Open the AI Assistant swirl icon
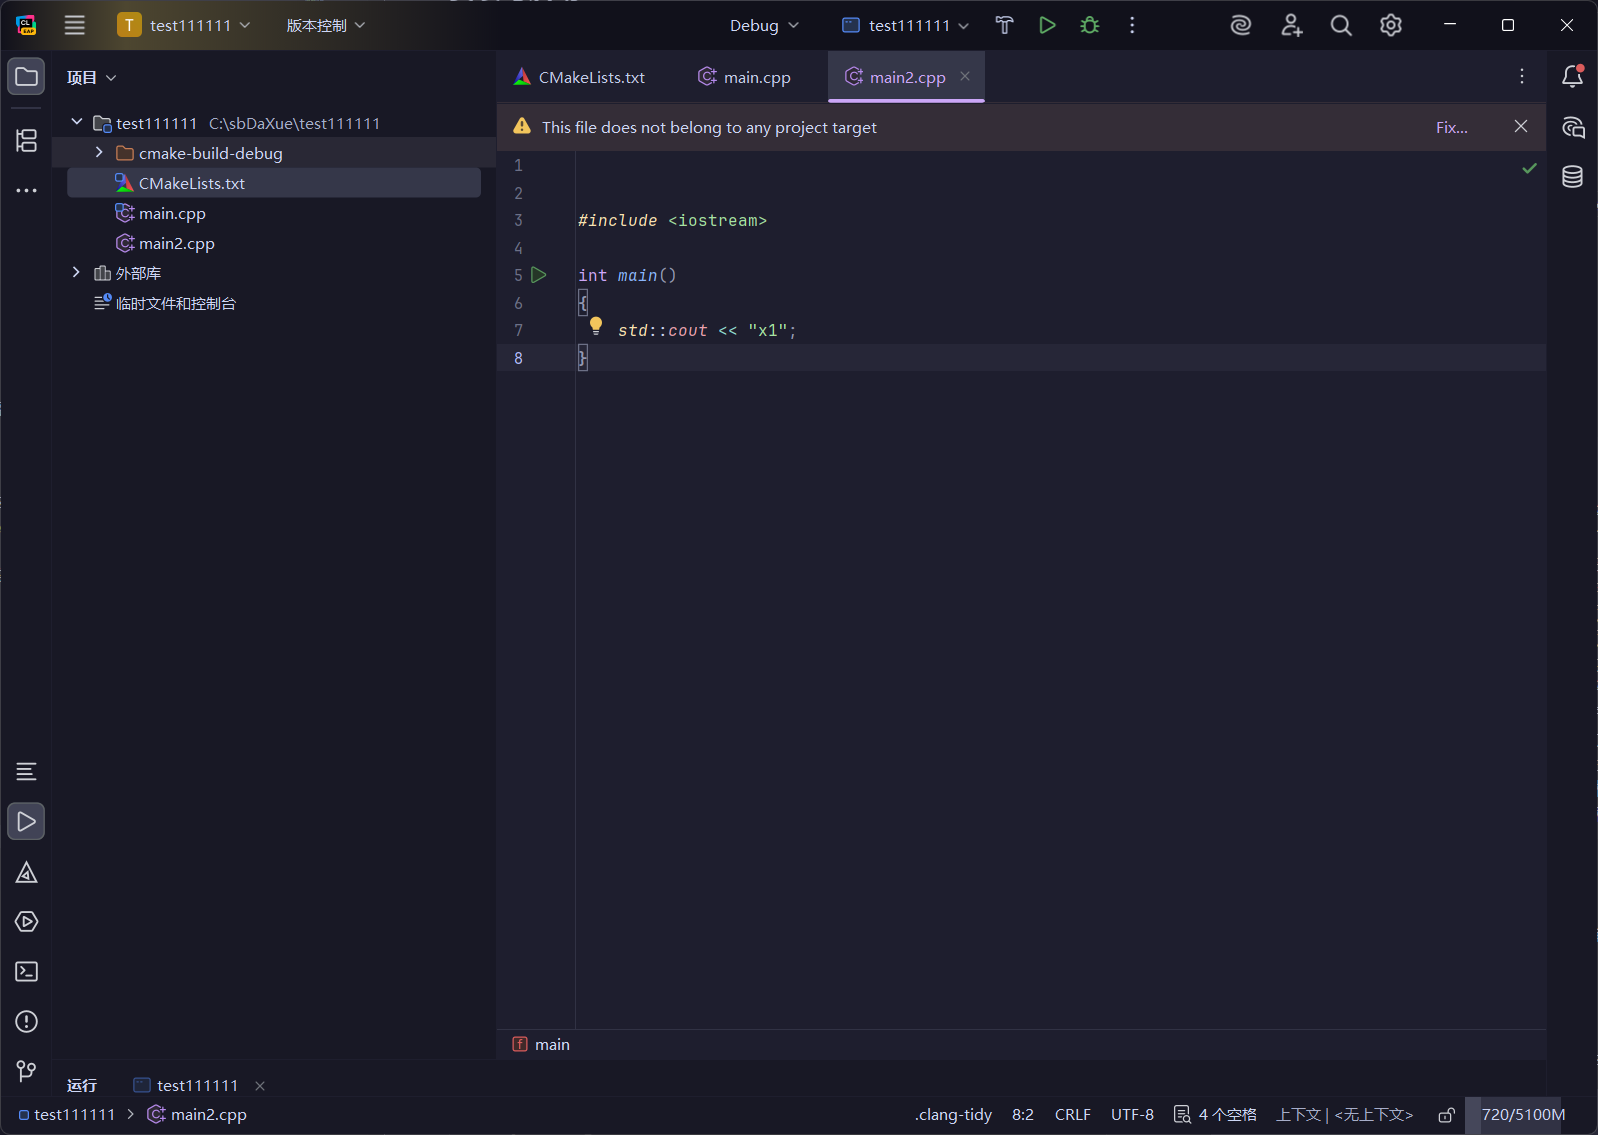This screenshot has height=1135, width=1598. (x=1240, y=25)
